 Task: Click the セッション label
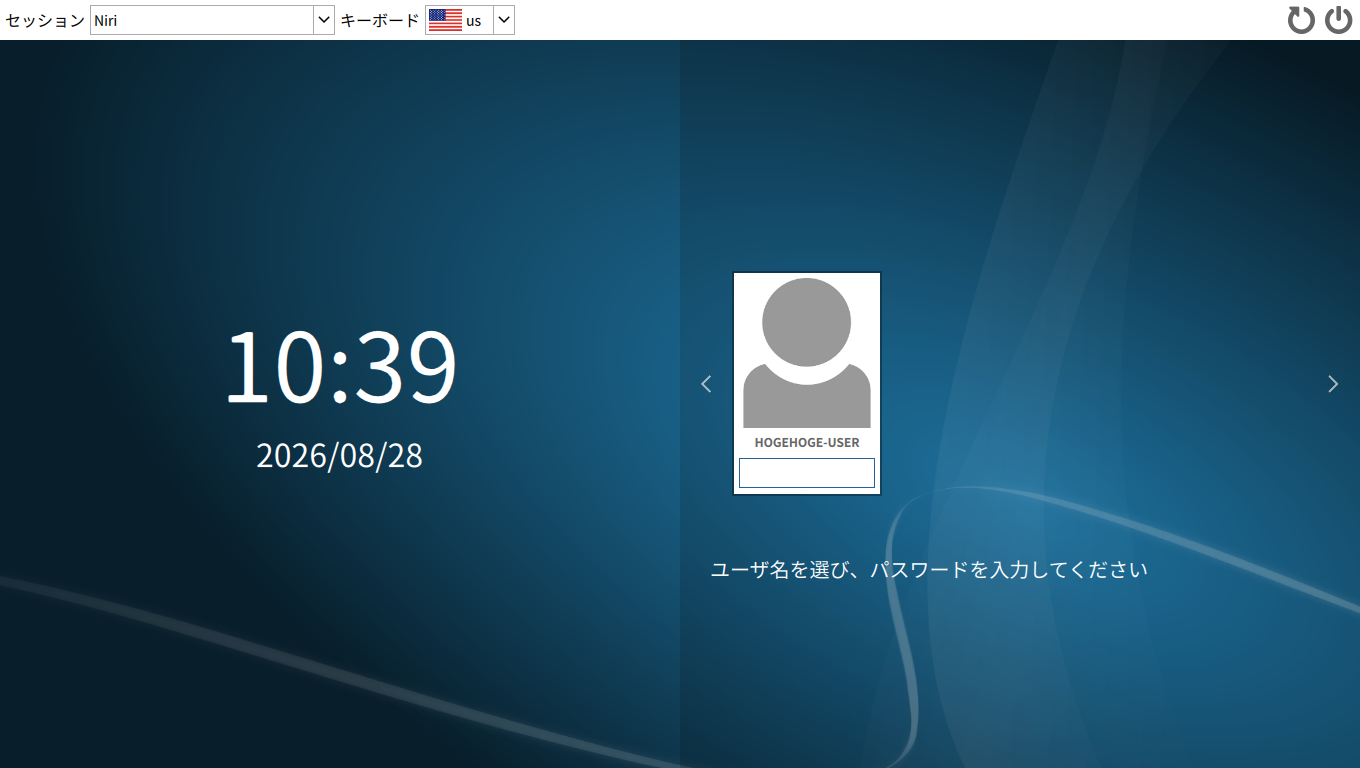[45, 20]
